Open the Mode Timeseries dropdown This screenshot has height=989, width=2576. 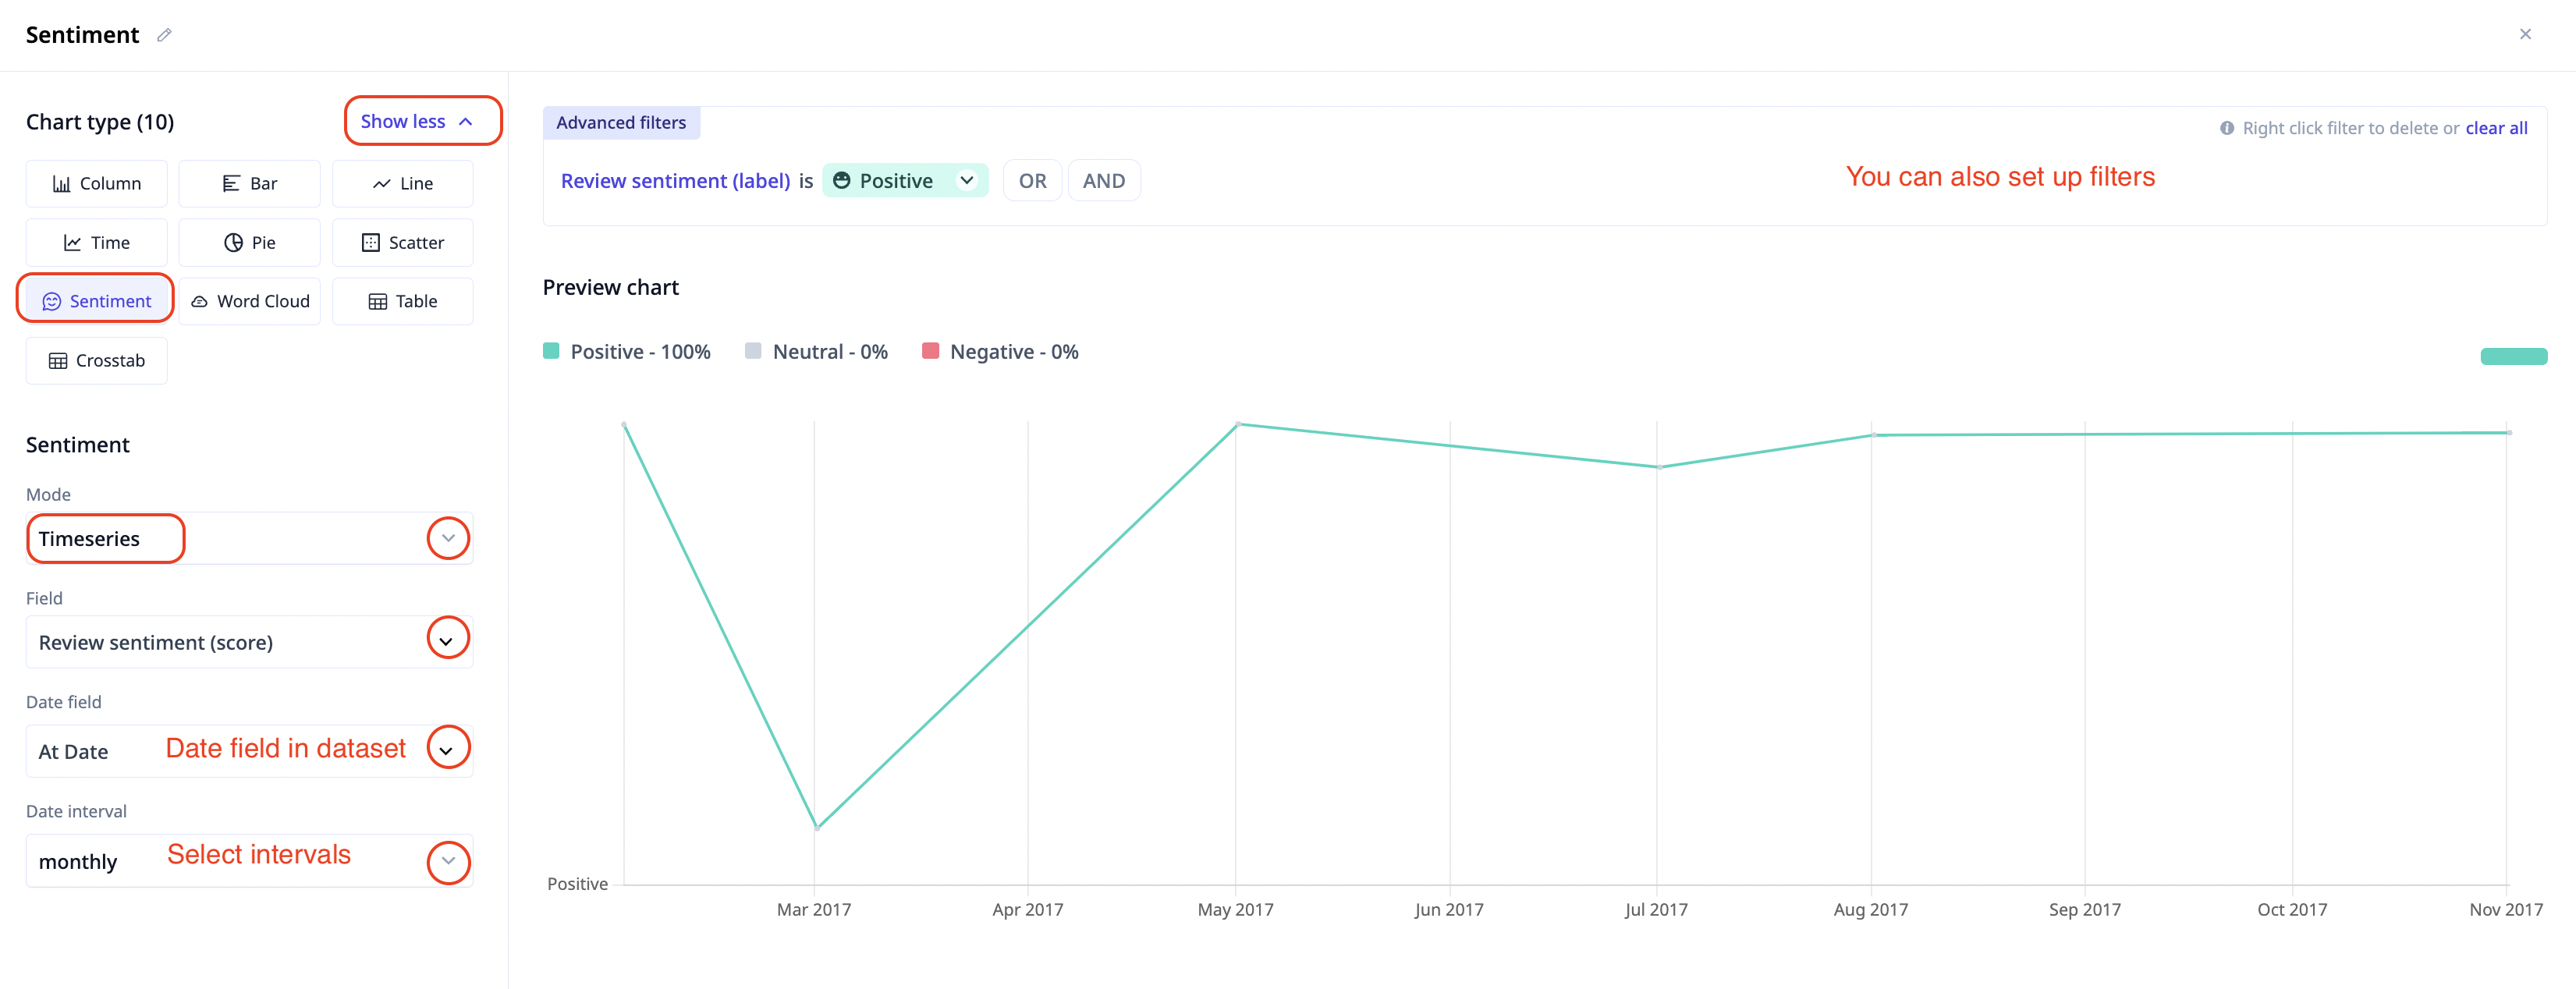pyautogui.click(x=448, y=539)
